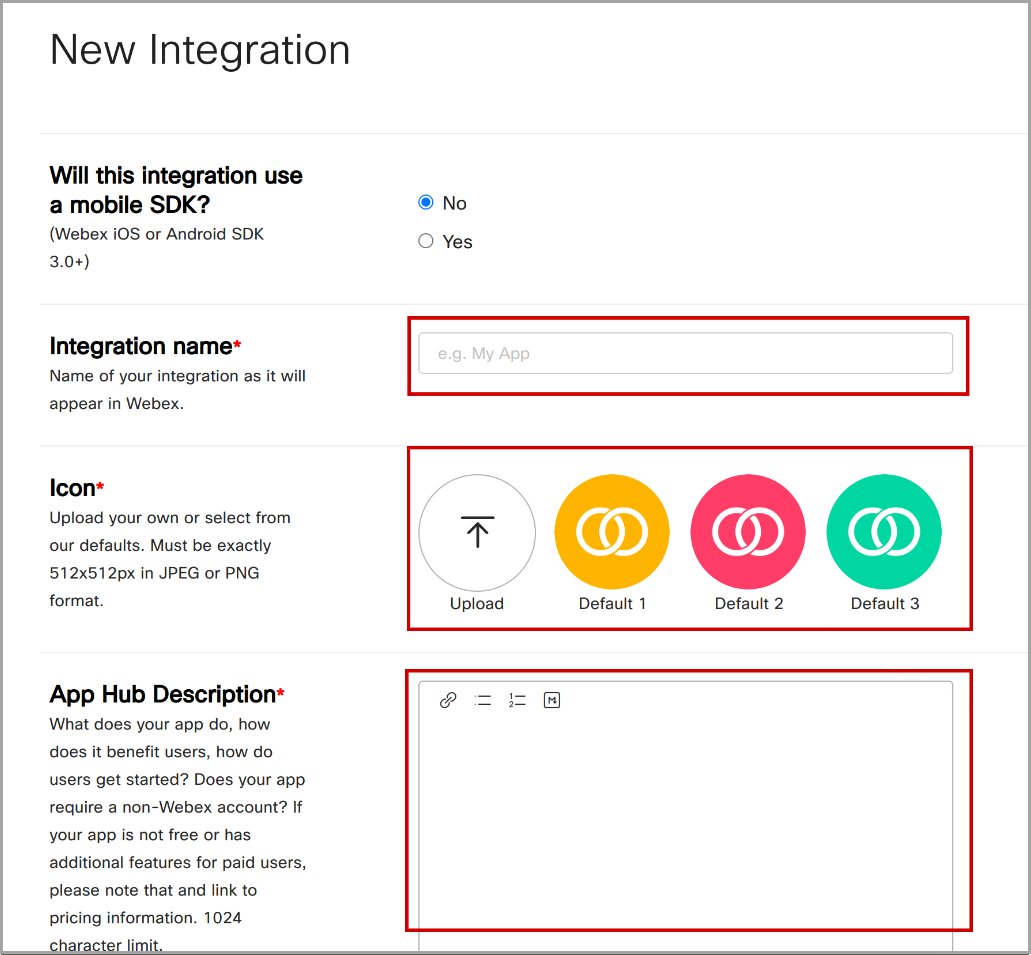Apply numbered list formatting
The width and height of the screenshot is (1031, 955).
click(x=517, y=700)
